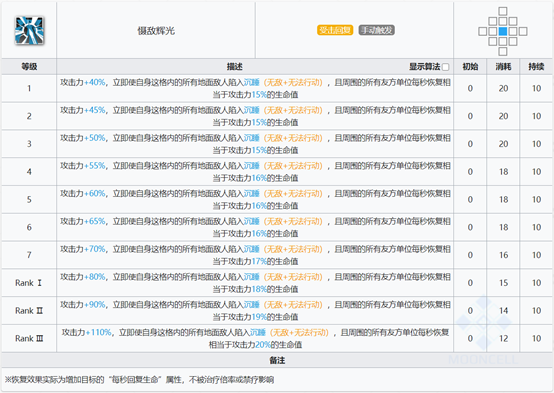This screenshot has height=393, width=554.
Task: Click the 初始 column header
Action: [x=470, y=66]
